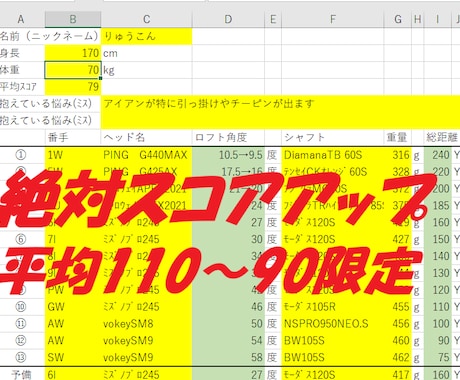Click the distance cell '90'

tap(437, 340)
